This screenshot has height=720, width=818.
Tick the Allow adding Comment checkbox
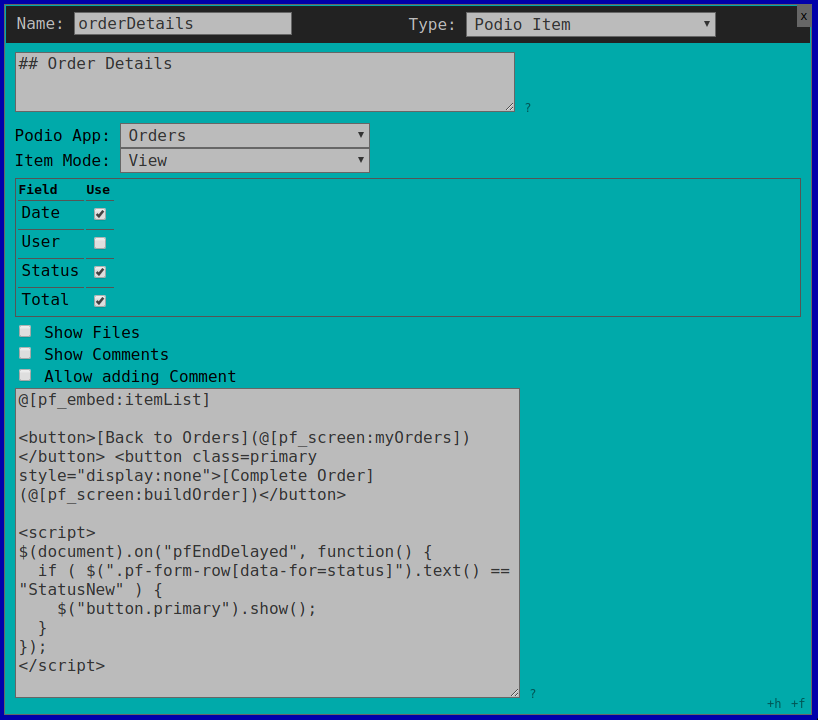[x=25, y=375]
